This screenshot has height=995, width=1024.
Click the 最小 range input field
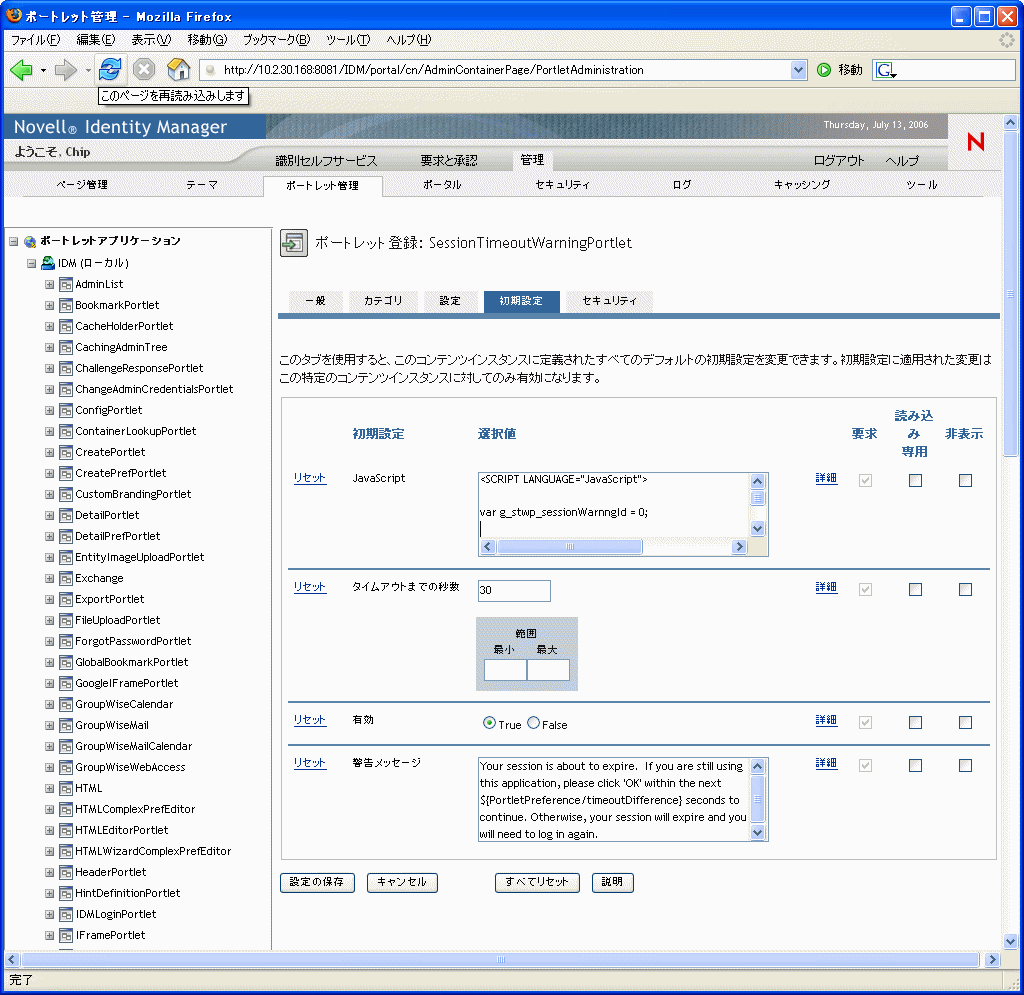point(505,670)
